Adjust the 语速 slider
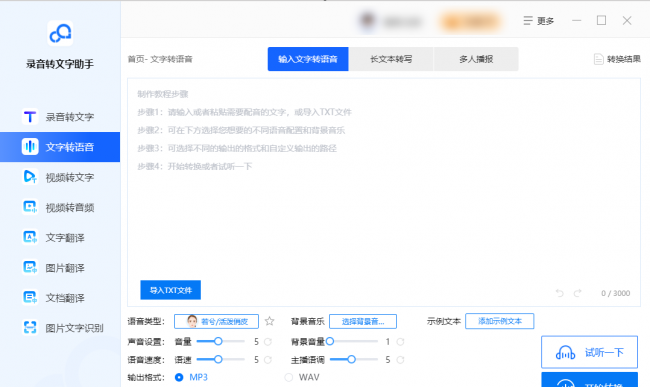The height and width of the screenshot is (387, 650). tap(221, 359)
